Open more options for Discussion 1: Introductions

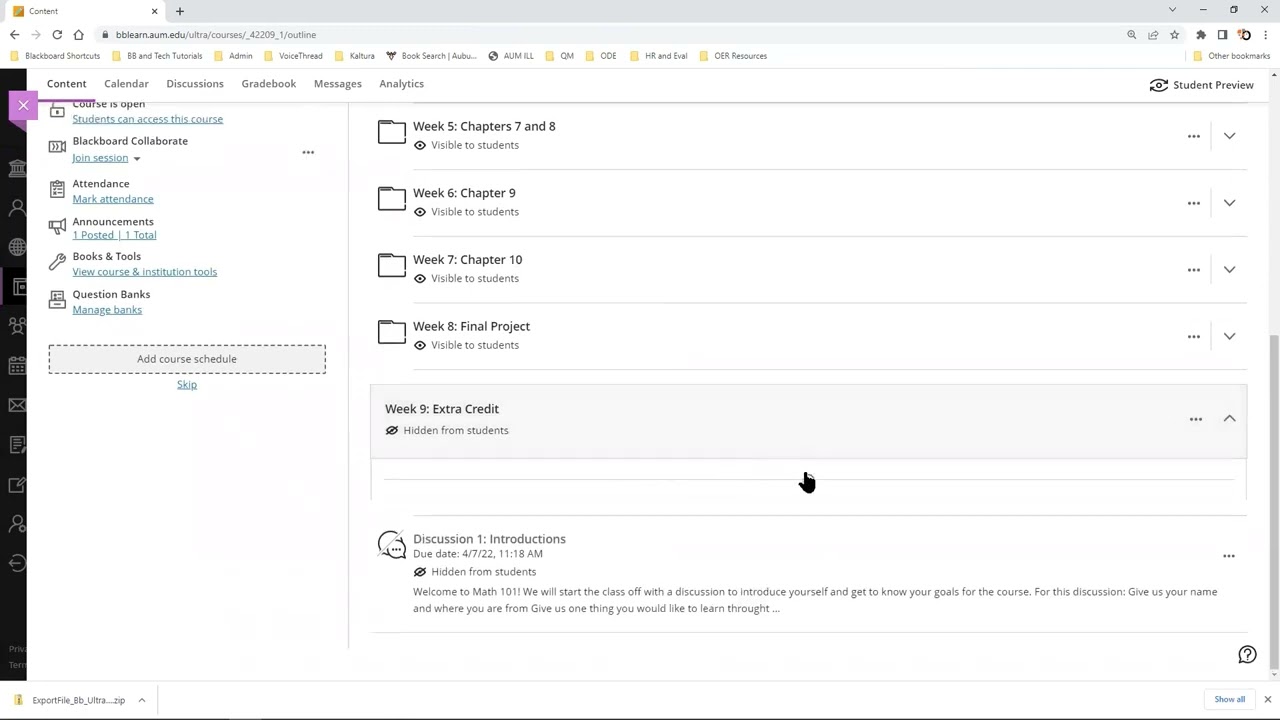[x=1228, y=556]
